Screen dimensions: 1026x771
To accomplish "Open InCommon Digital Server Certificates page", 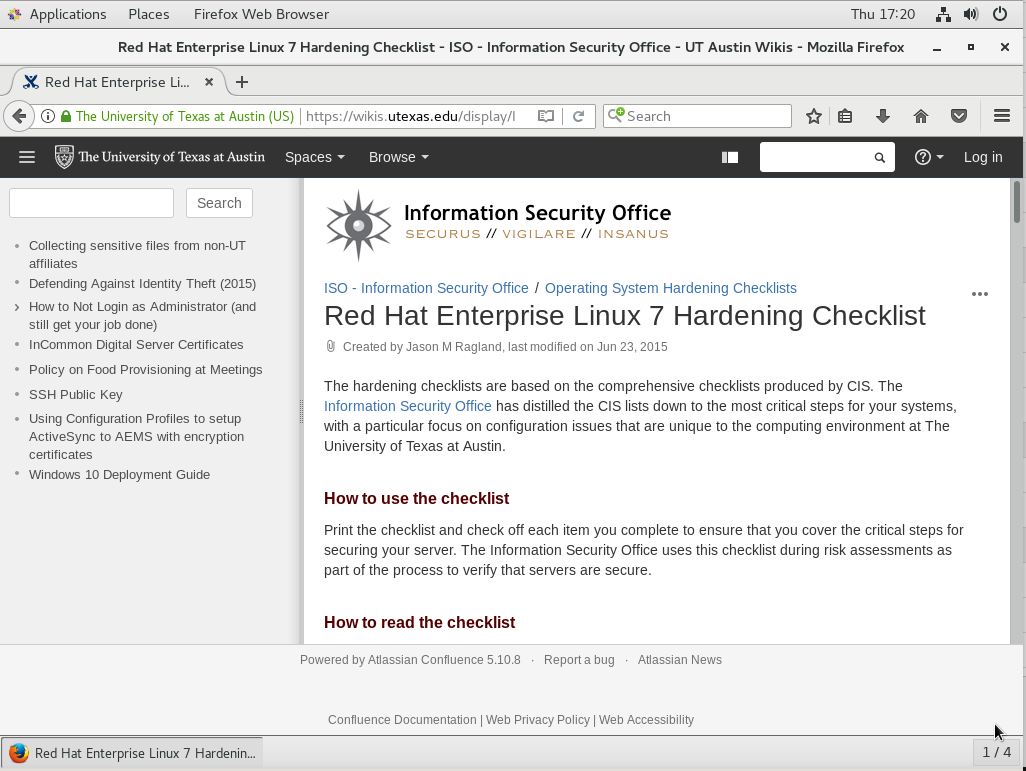I will point(136,344).
